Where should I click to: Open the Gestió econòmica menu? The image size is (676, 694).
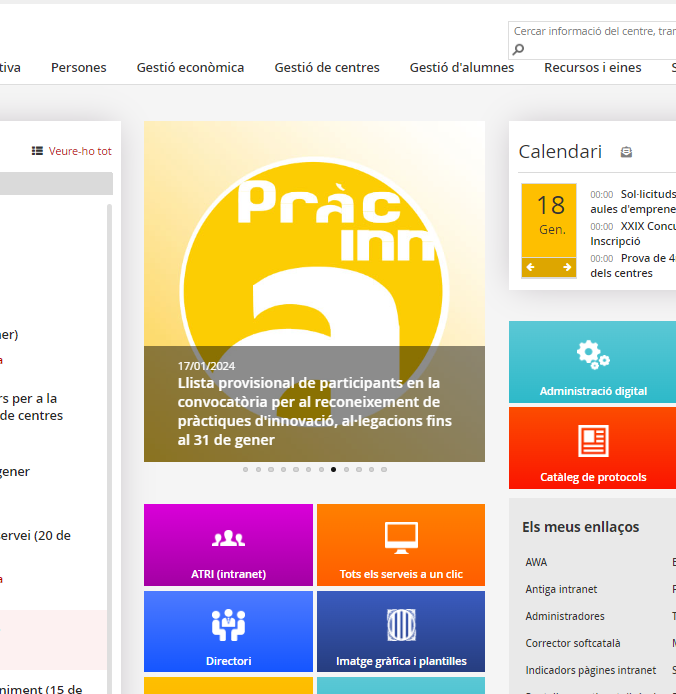pyautogui.click(x=190, y=68)
